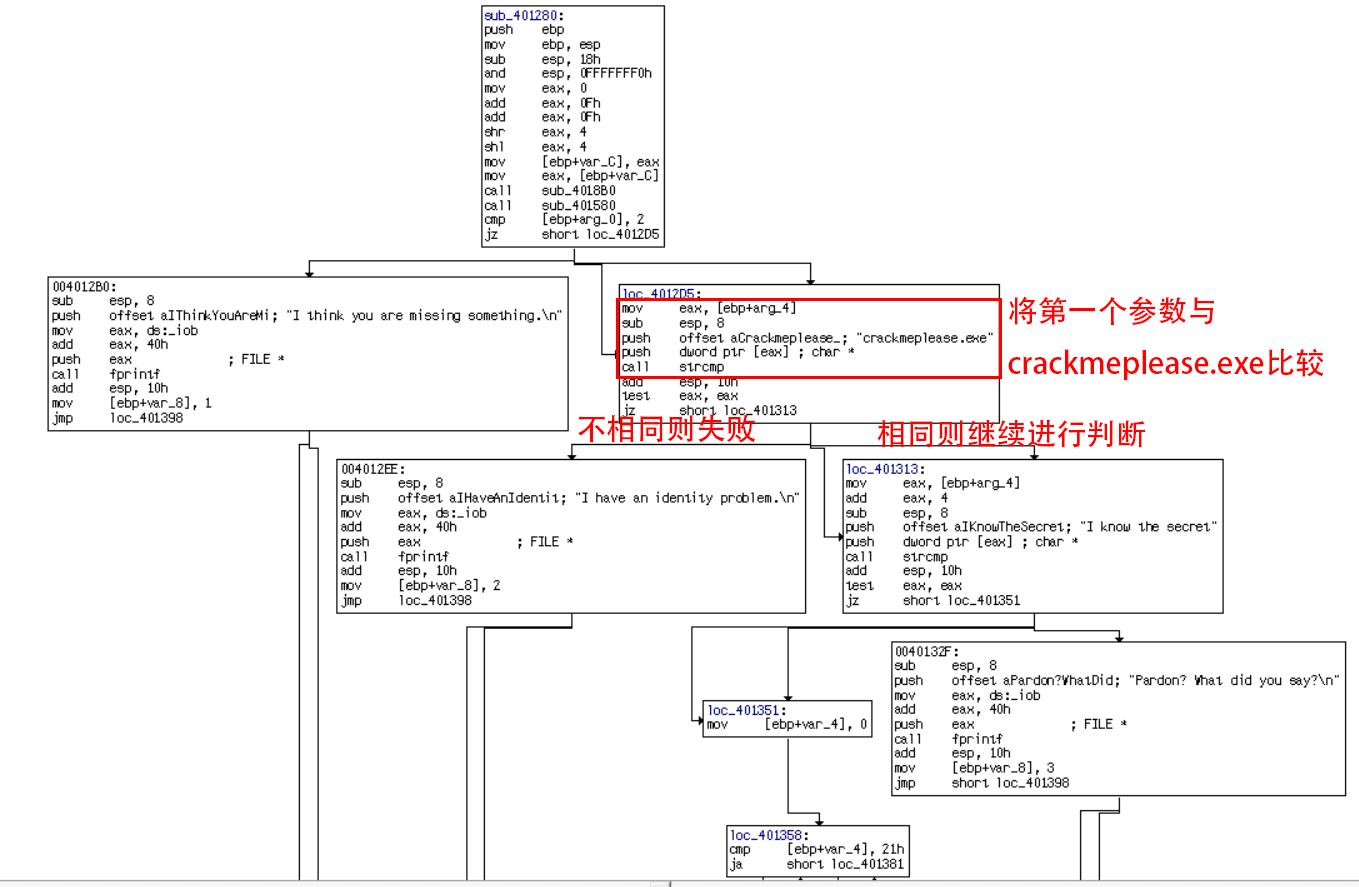Click 'jmp loc_401398' in block 004012EE
This screenshot has width=1359, height=887.
point(406,600)
